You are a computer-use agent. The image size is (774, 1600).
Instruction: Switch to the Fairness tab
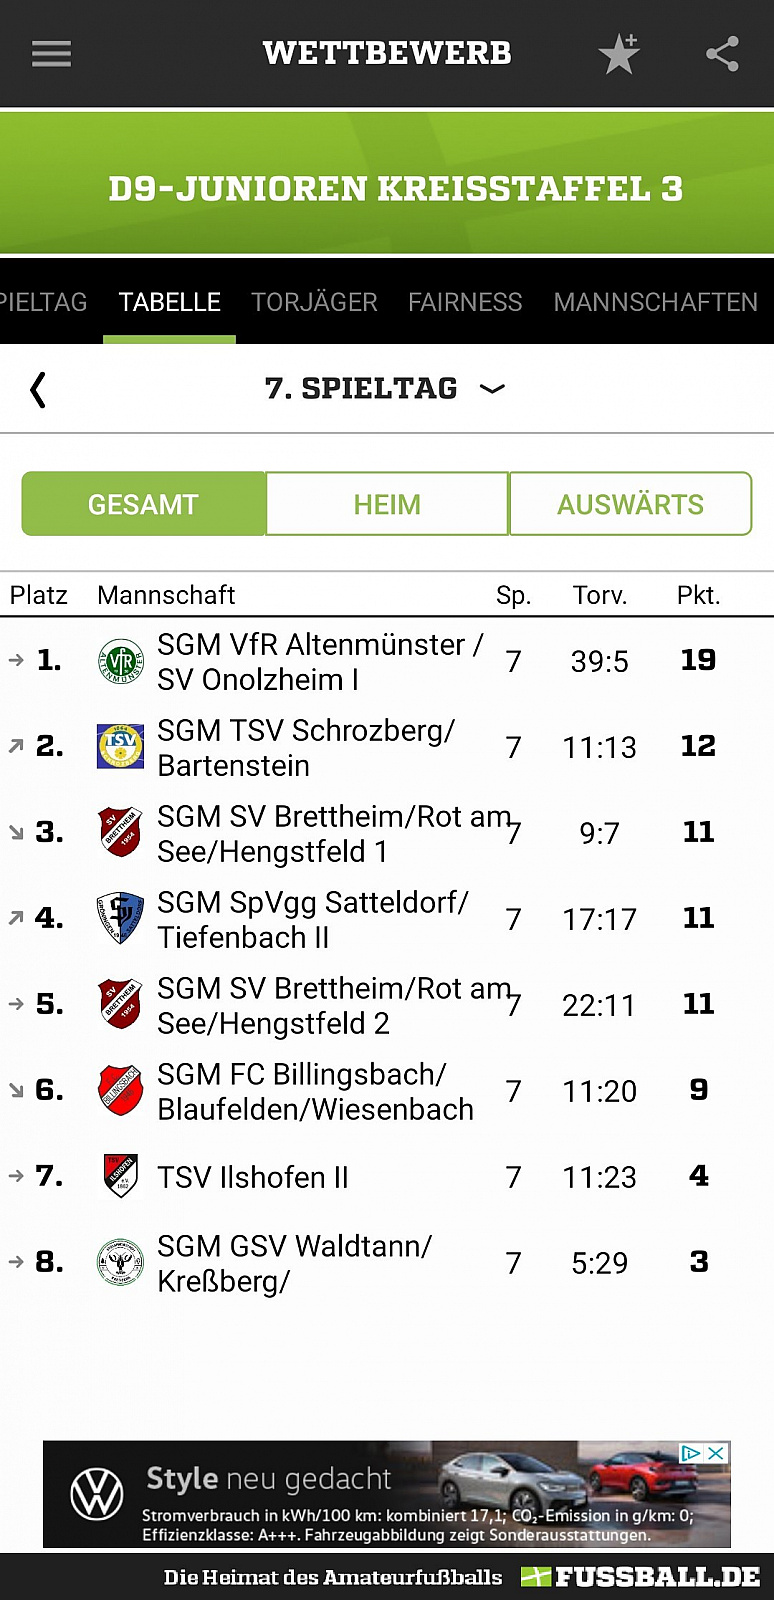click(x=465, y=302)
